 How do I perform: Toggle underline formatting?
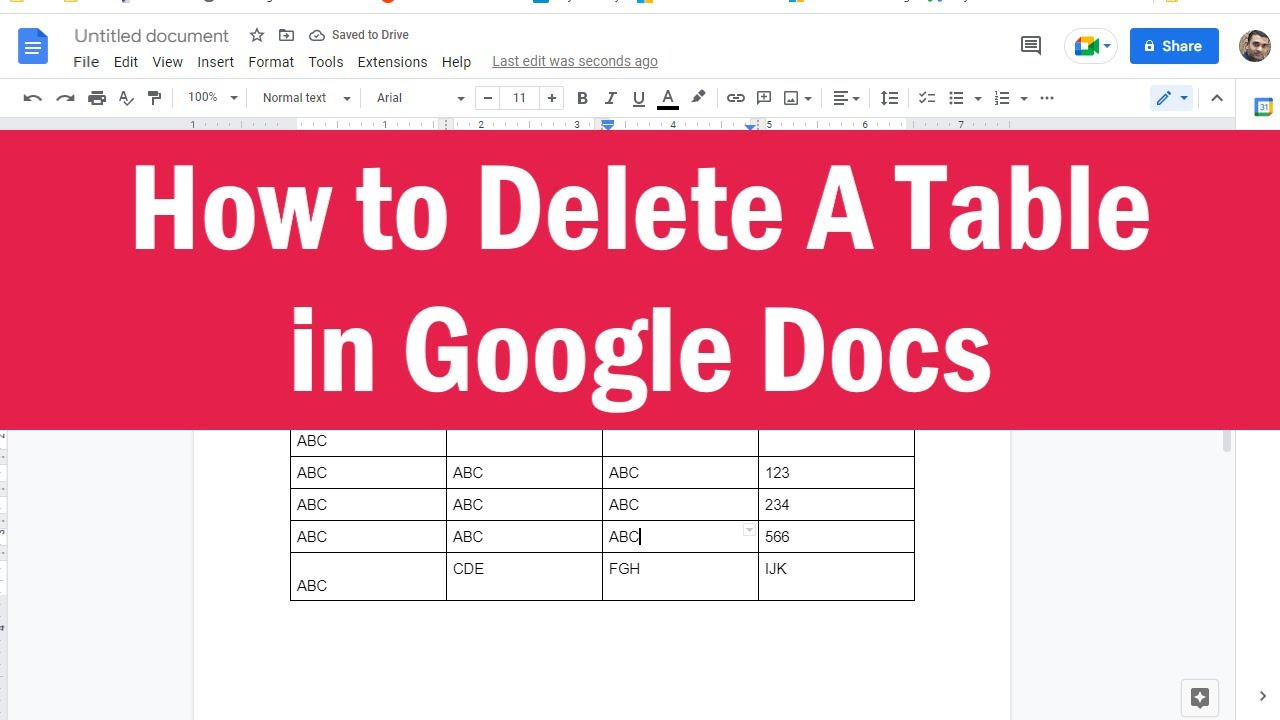[639, 98]
